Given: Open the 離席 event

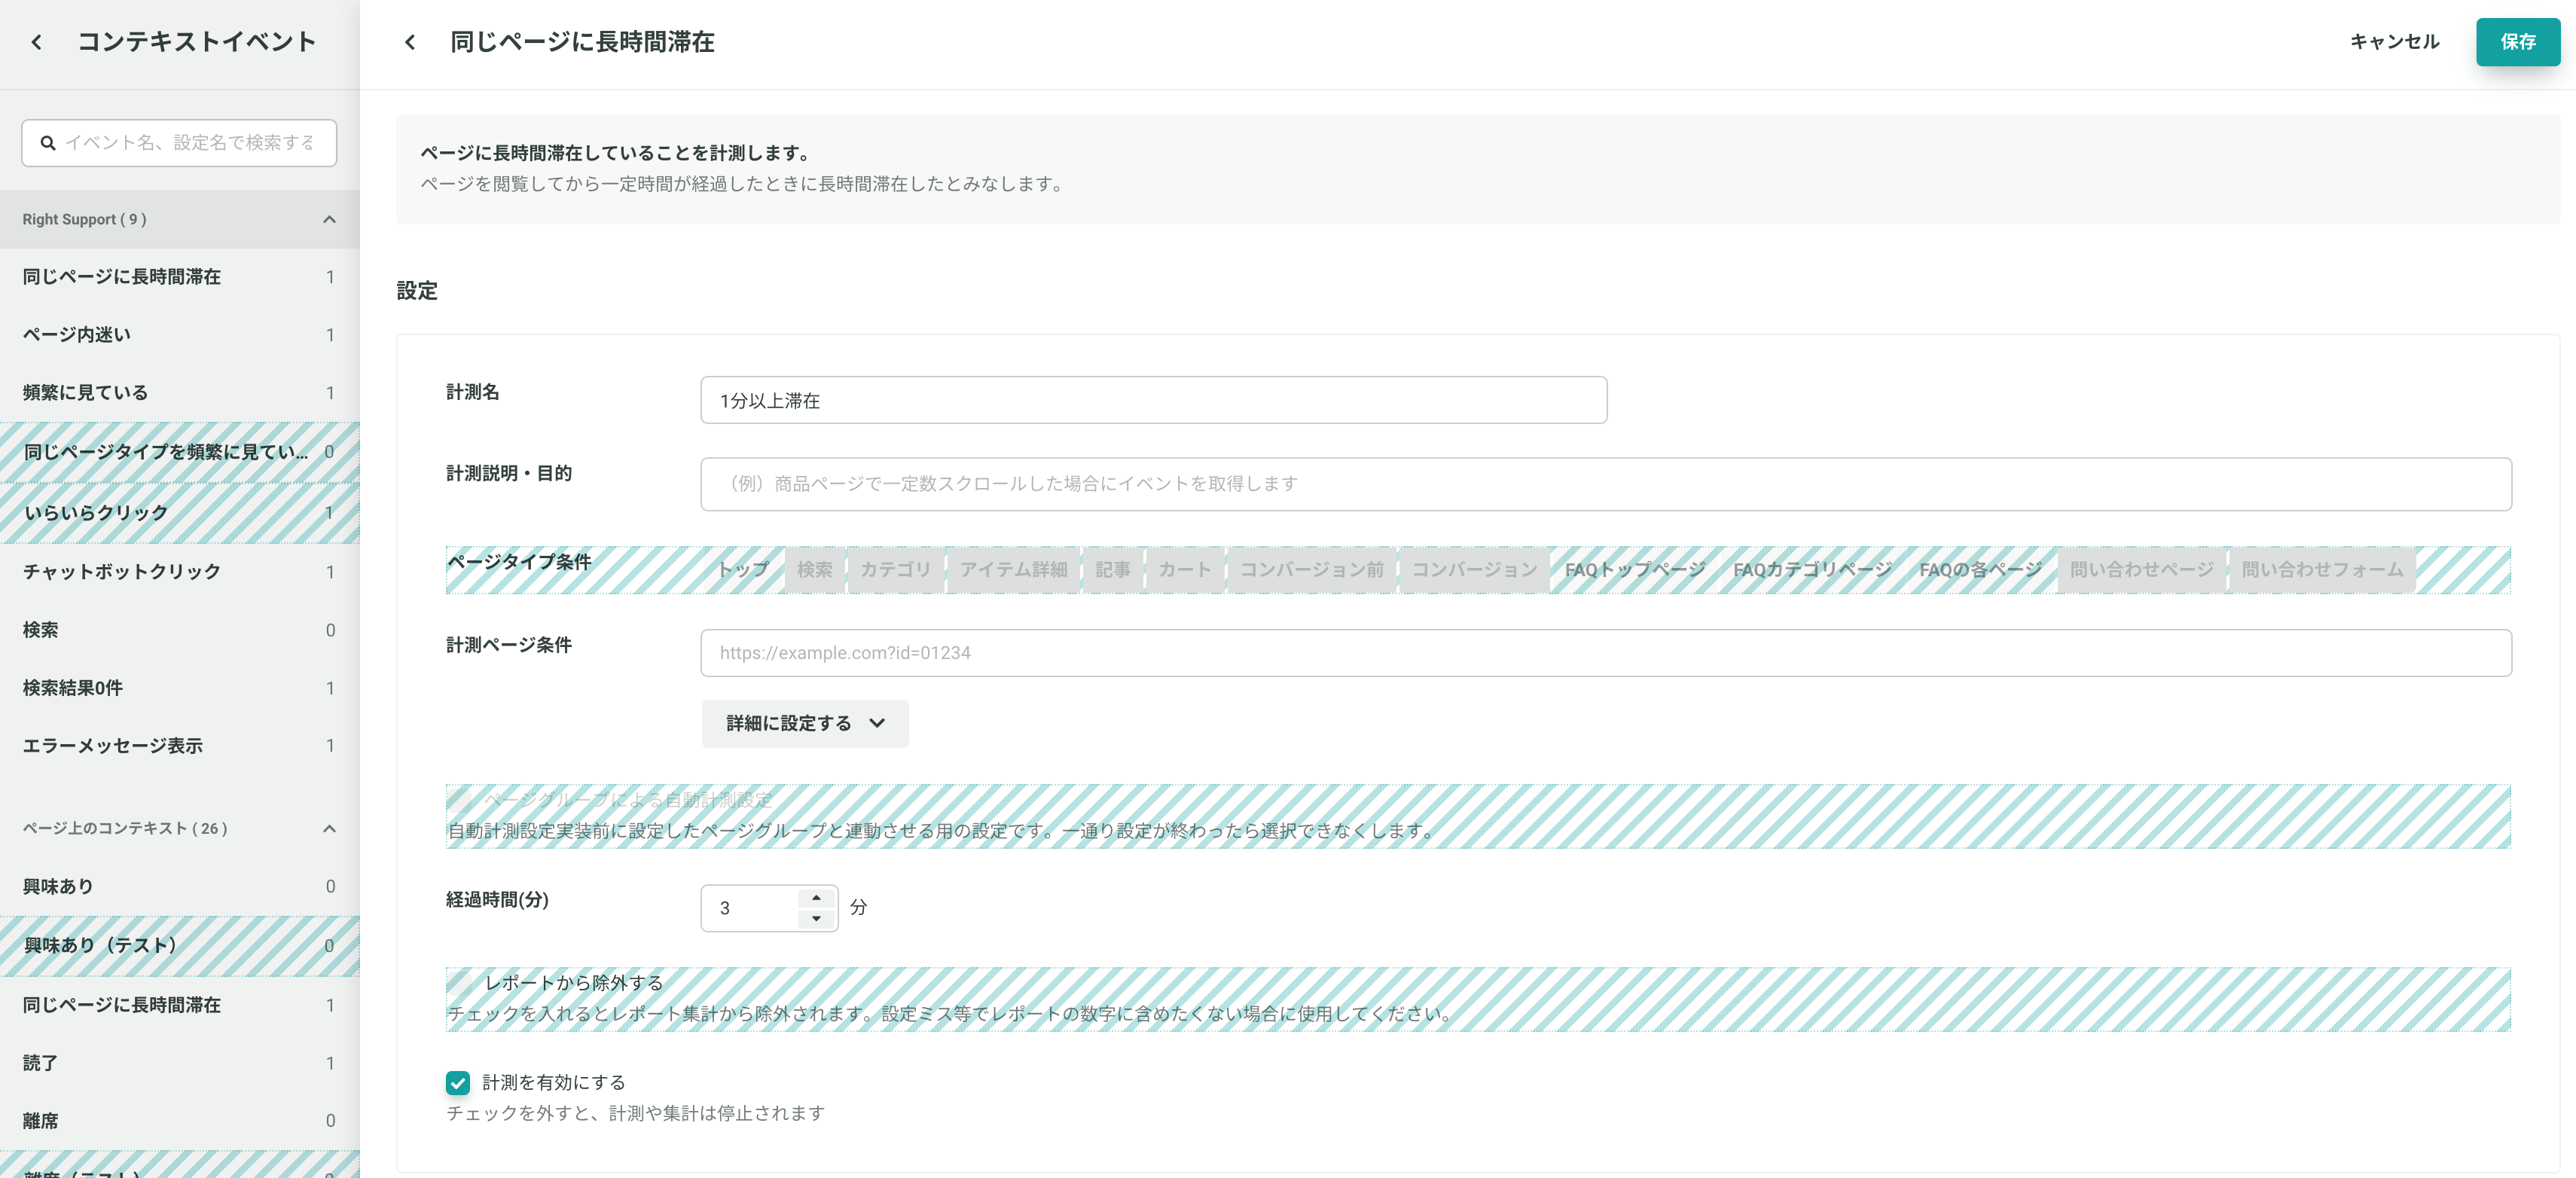Looking at the screenshot, I should pos(180,1121).
